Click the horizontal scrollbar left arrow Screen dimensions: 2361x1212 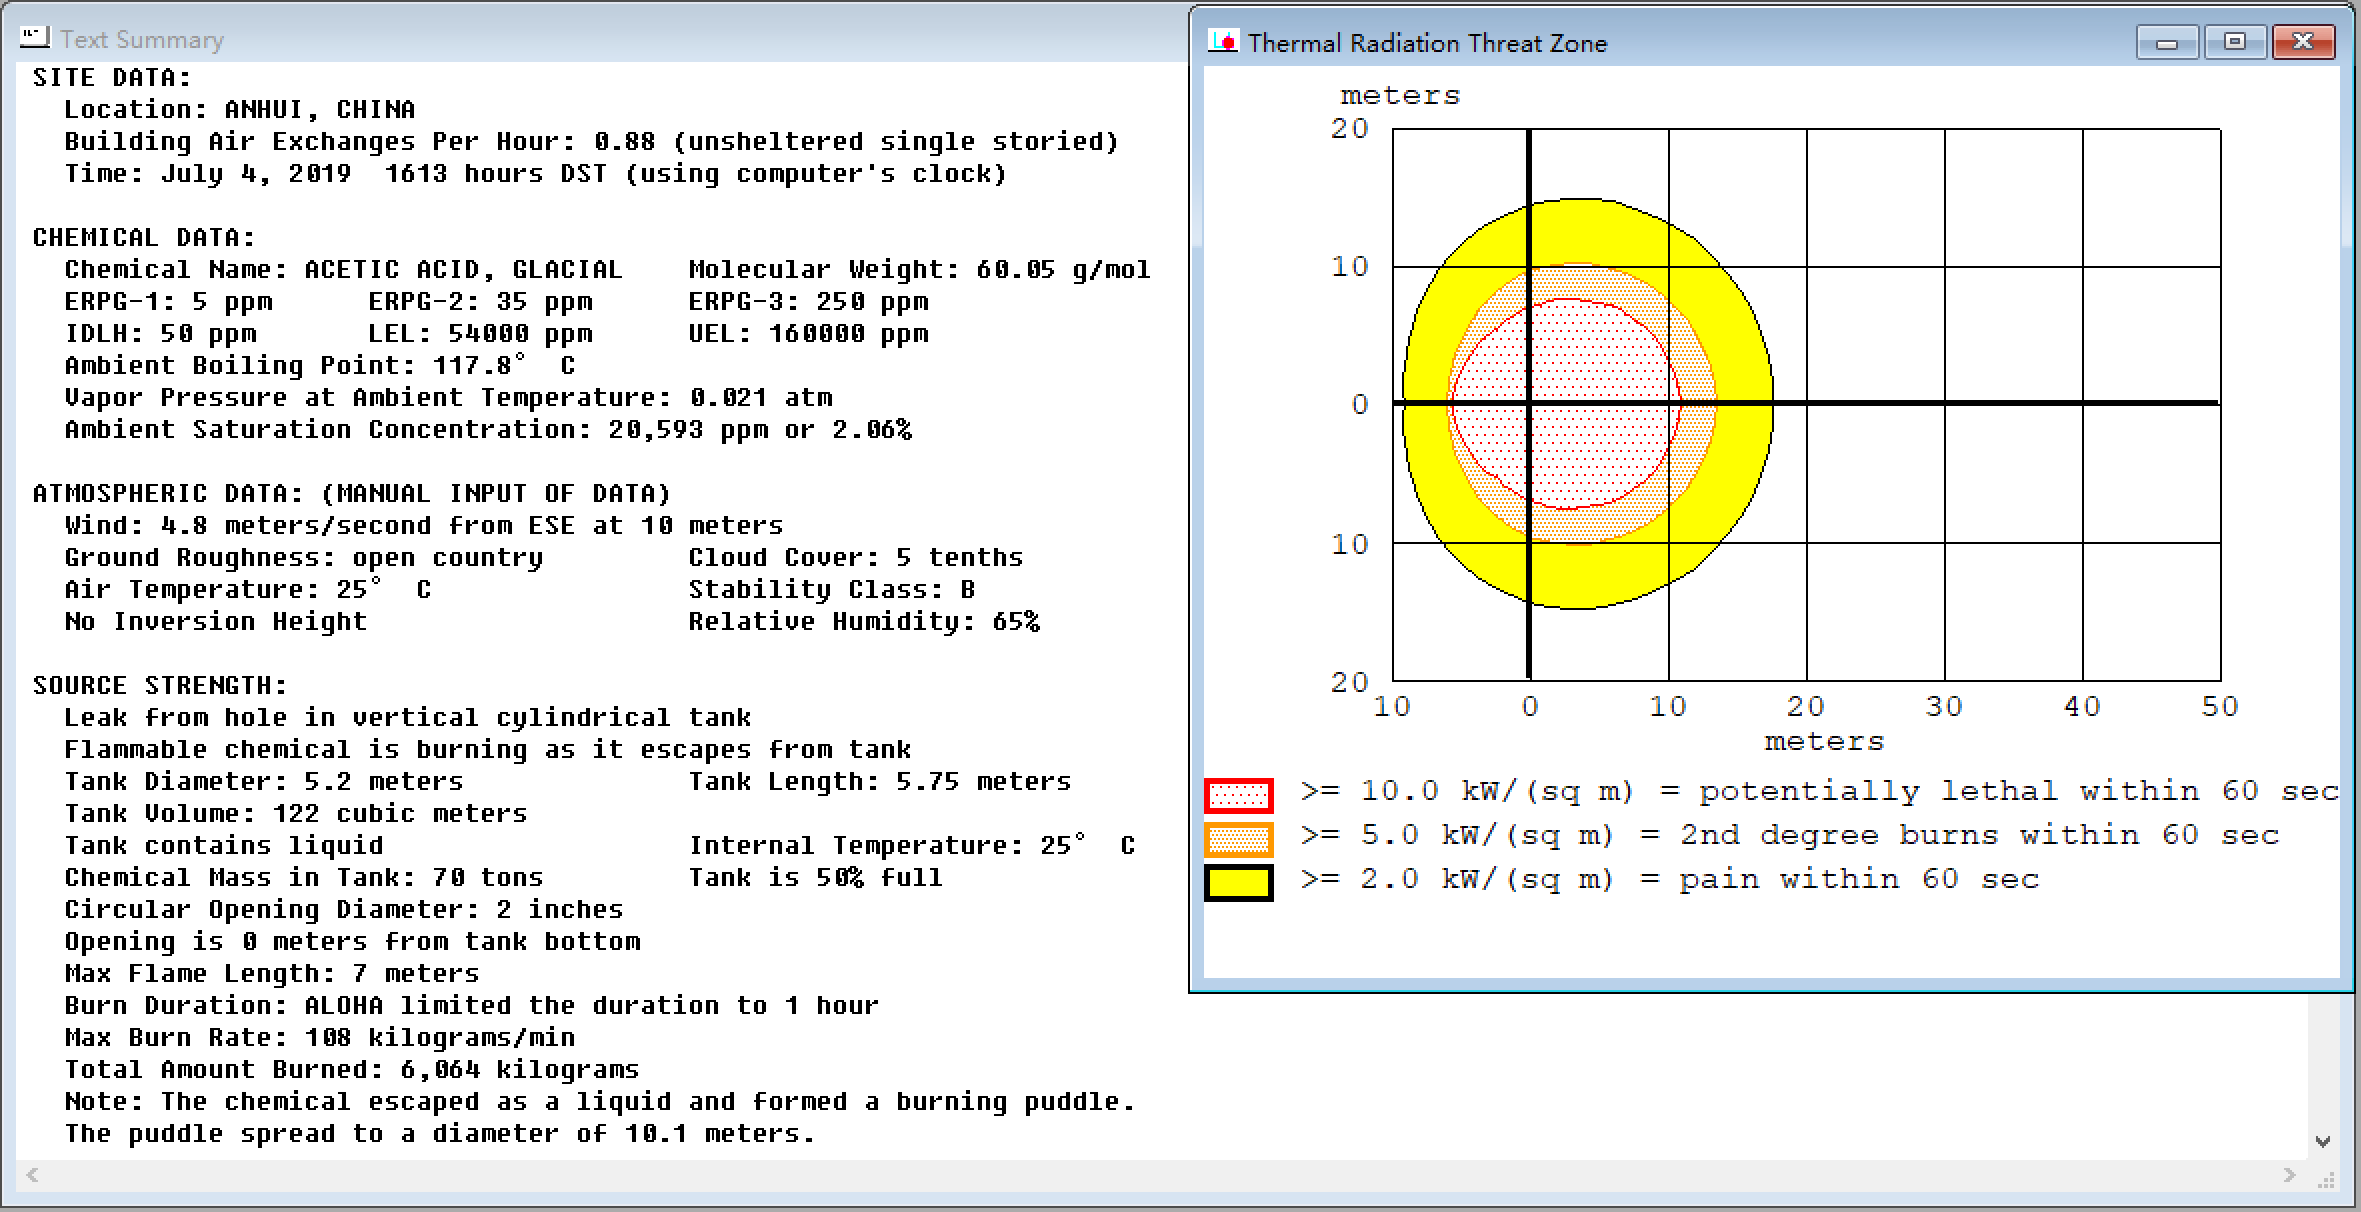33,1175
